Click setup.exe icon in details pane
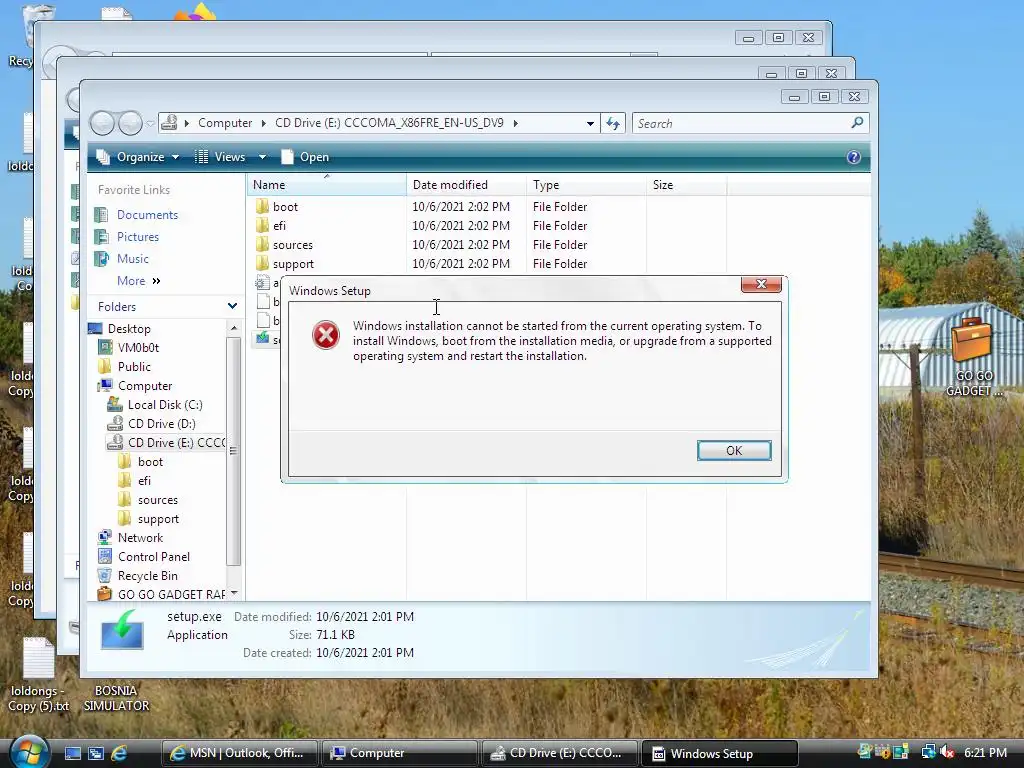The image size is (1024, 768). [x=122, y=630]
